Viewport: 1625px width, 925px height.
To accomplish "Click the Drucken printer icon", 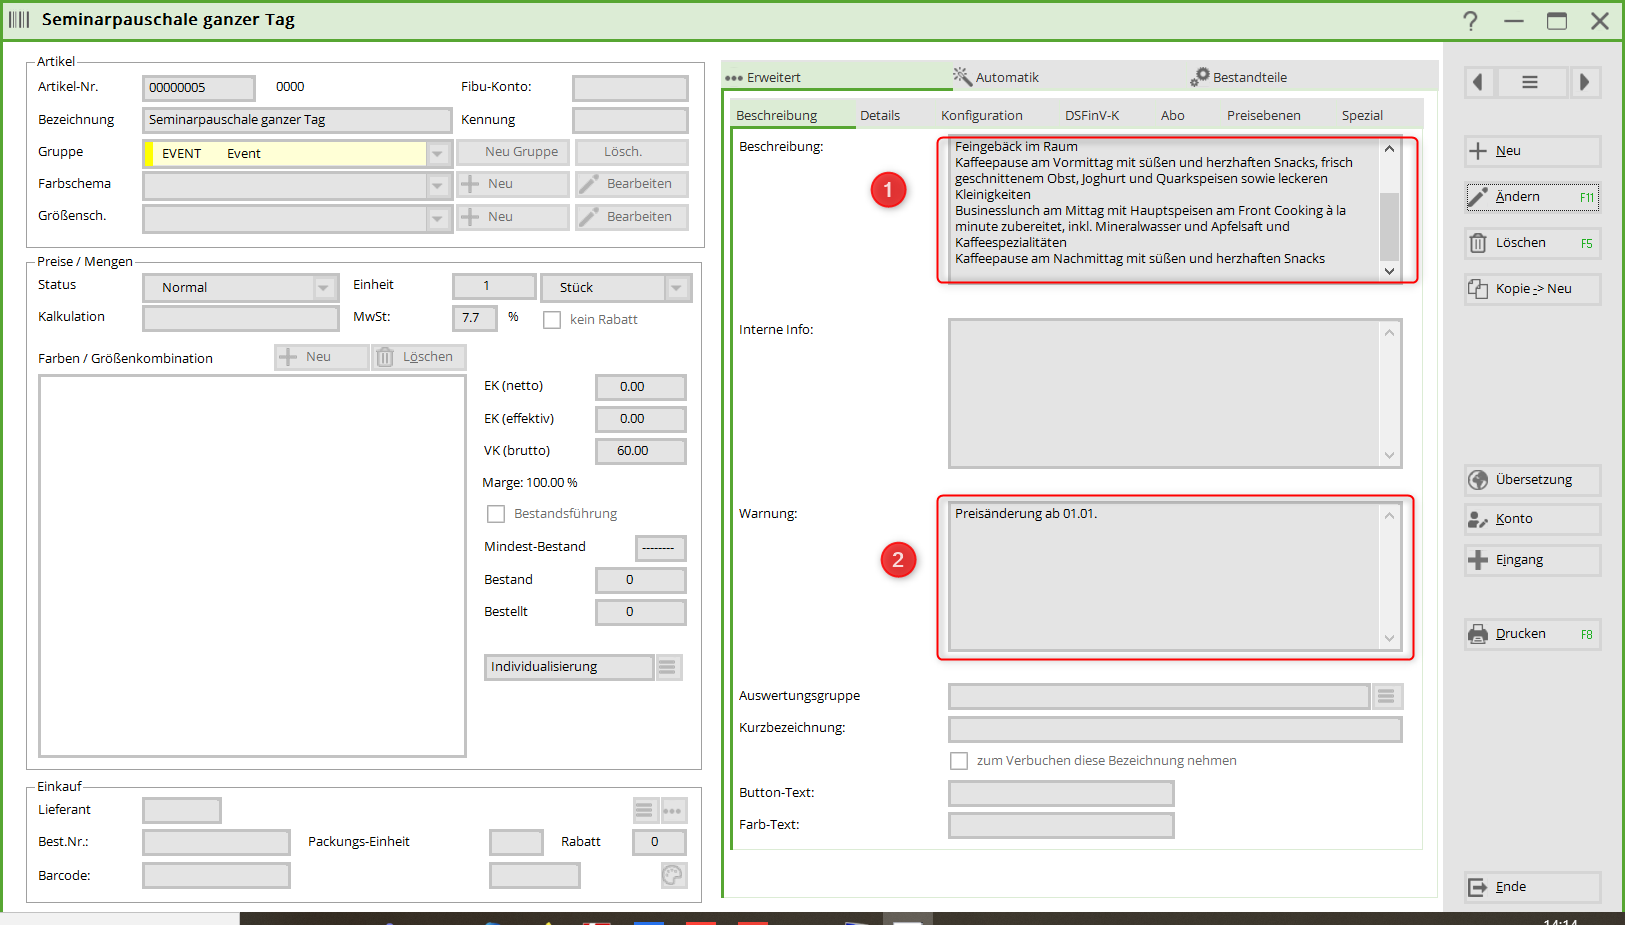I will click(x=1478, y=634).
